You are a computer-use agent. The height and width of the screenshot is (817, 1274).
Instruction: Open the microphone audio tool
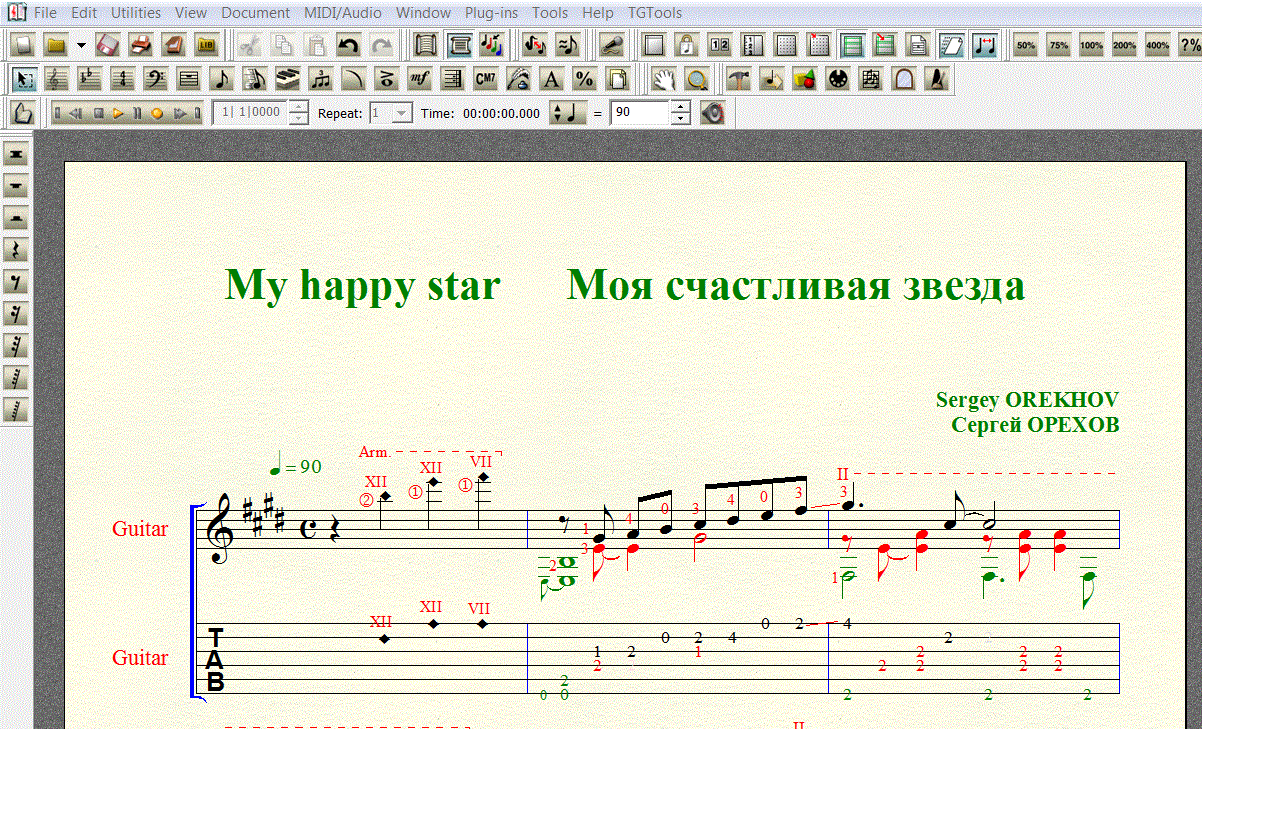pos(612,45)
